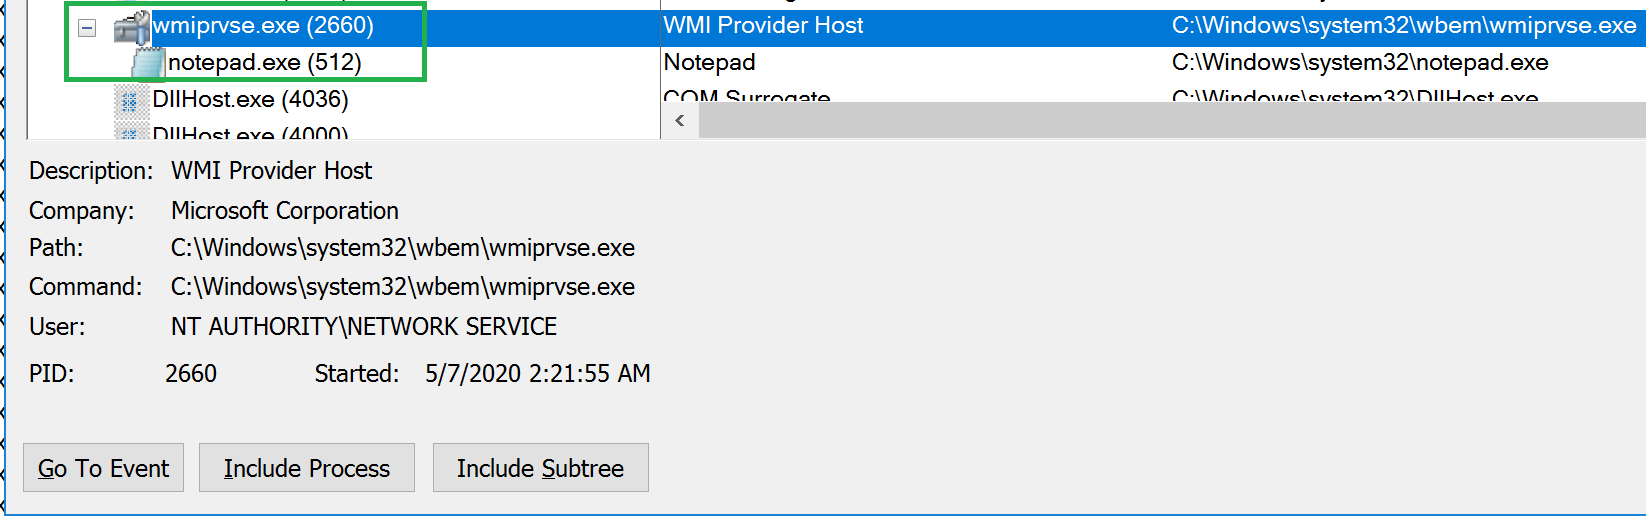
Task: Click the horizontal scrollbar left arrow
Action: tap(680, 121)
